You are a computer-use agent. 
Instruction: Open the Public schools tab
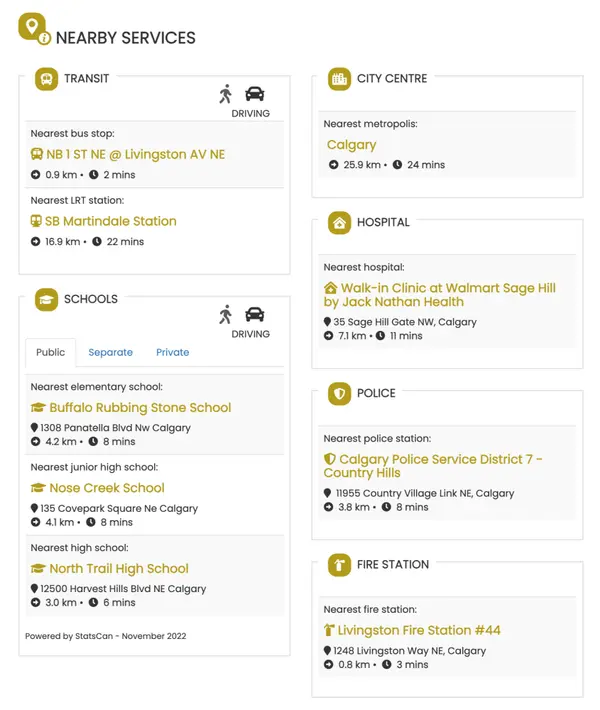[51, 352]
